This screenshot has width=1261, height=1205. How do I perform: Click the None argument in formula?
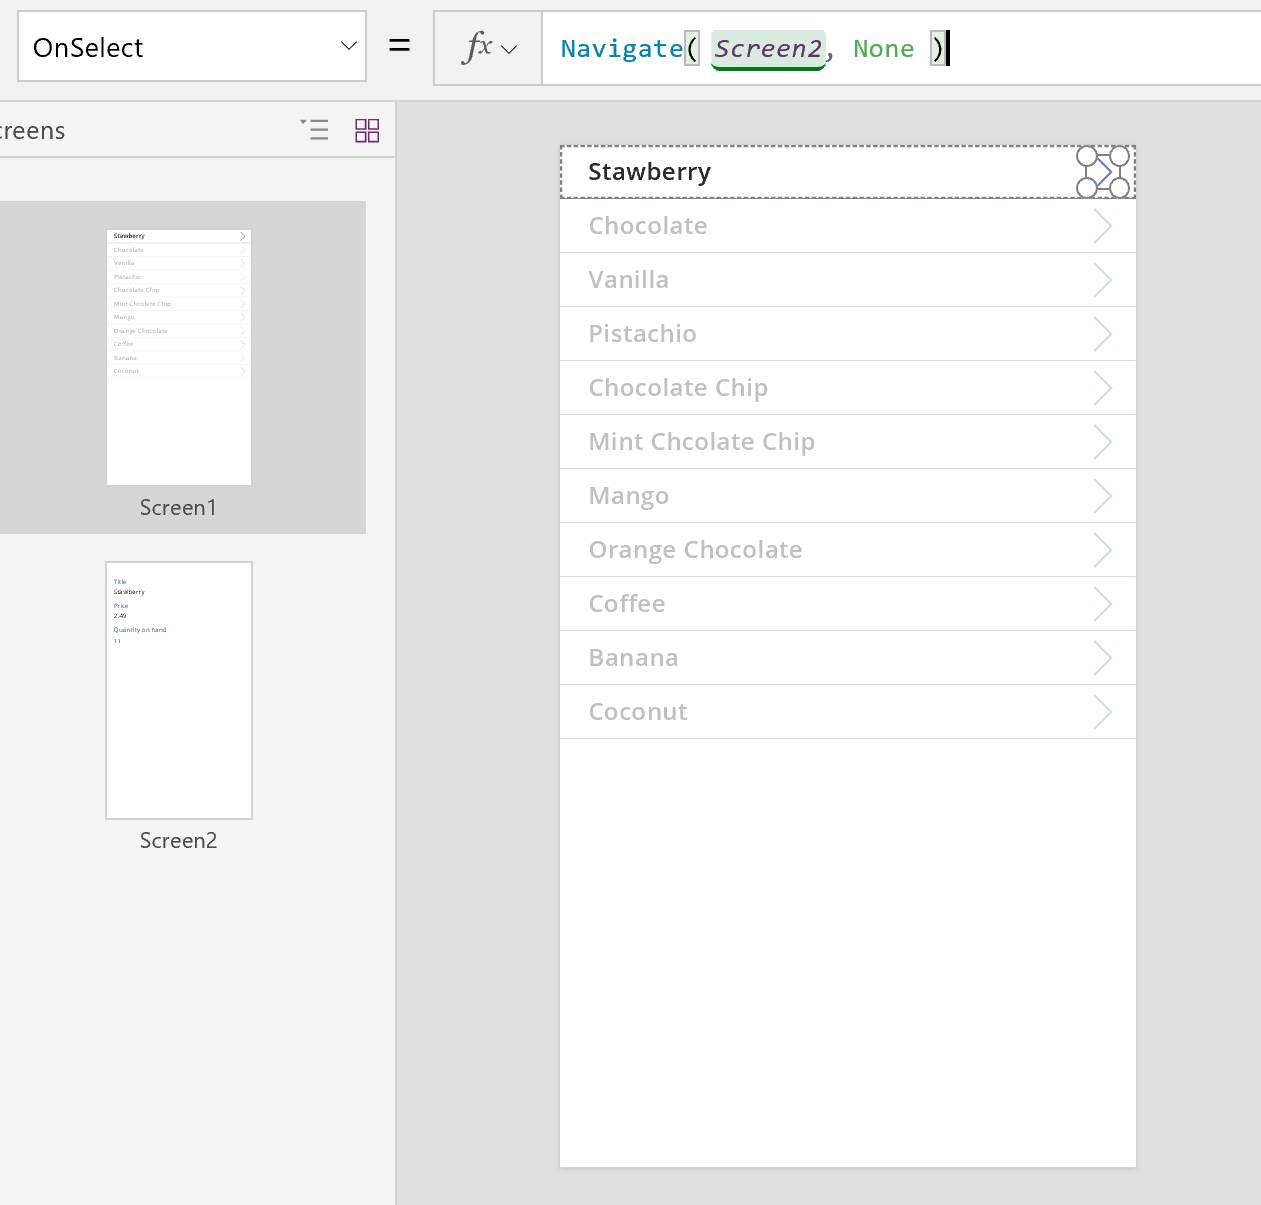click(884, 49)
